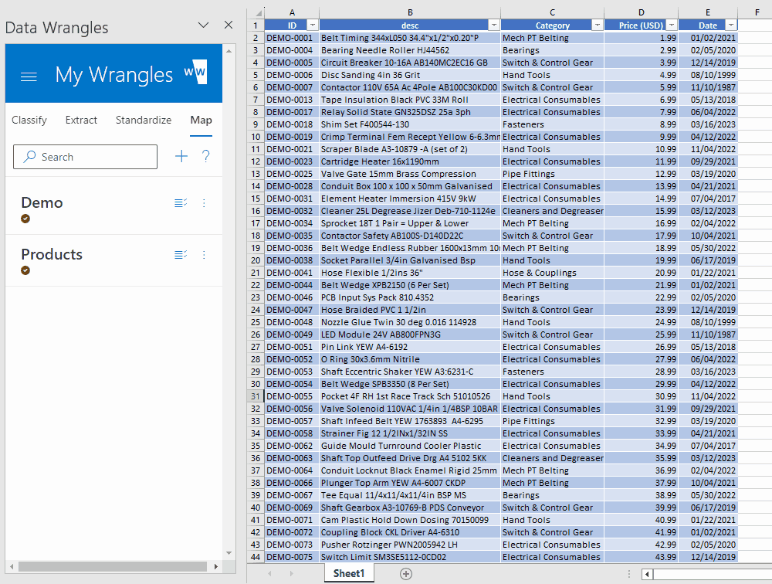Select all cells corner button
The width and height of the screenshot is (772, 584).
coord(256,12)
